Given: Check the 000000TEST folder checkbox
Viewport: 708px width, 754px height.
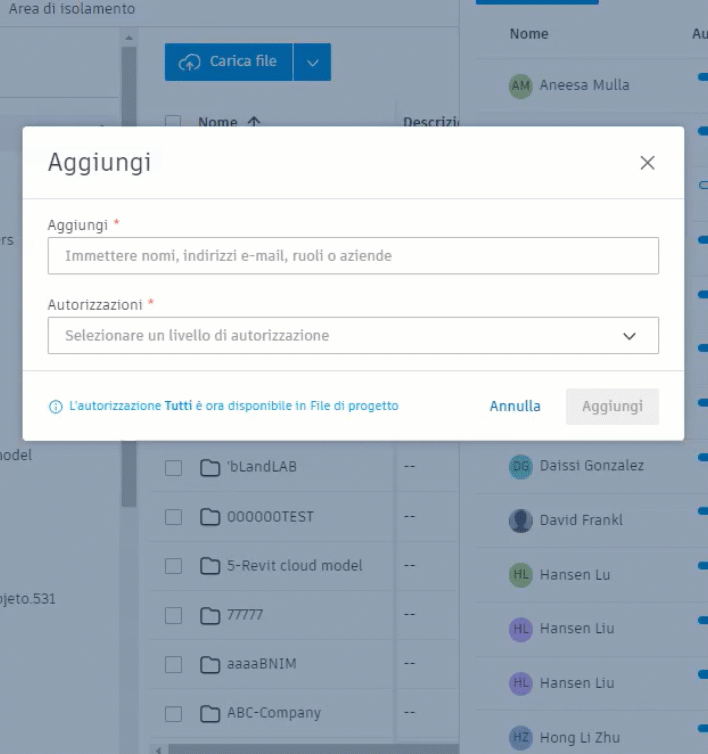Looking at the screenshot, I should pos(173,517).
